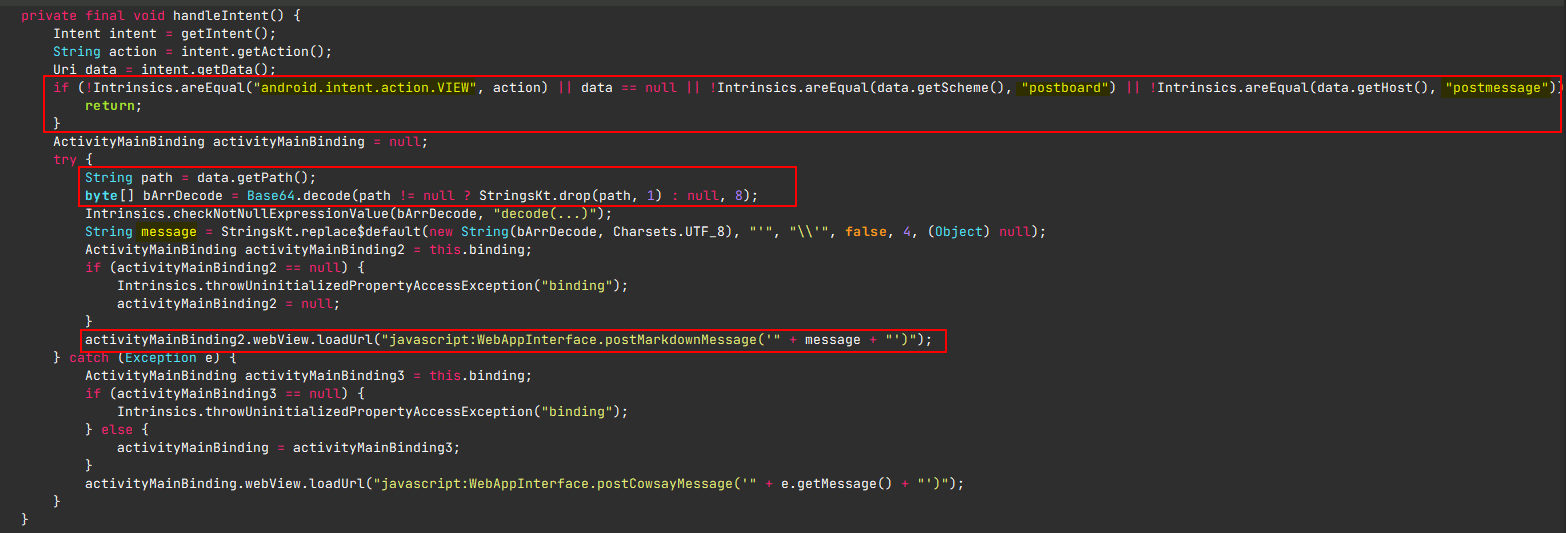Click the data.getScheme() call
This screenshot has width=1566, height=533.
942,87
